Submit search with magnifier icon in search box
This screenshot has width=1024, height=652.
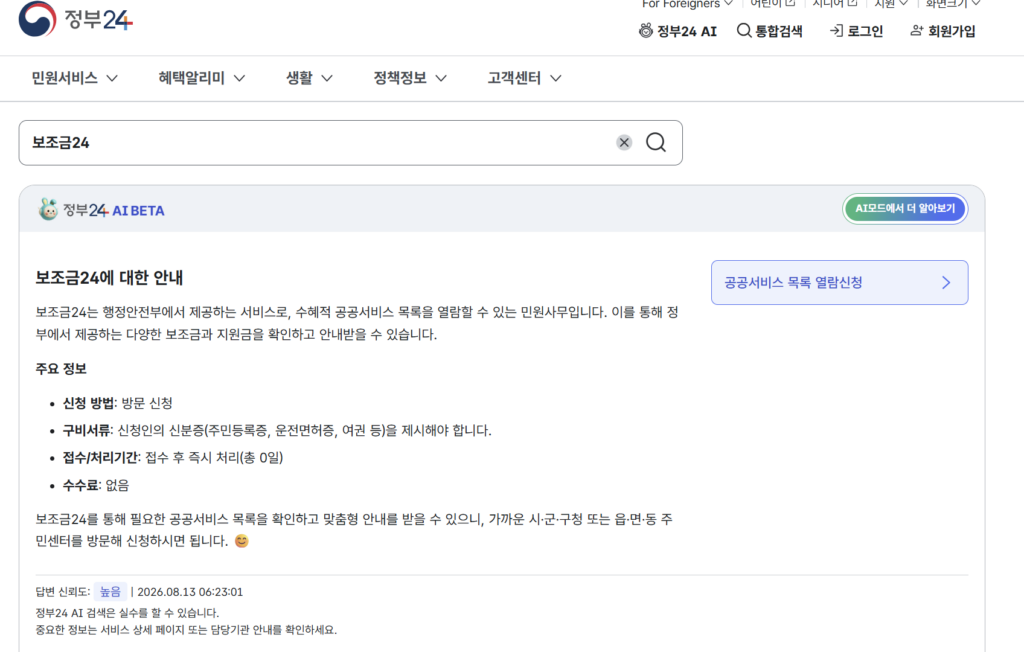point(656,142)
